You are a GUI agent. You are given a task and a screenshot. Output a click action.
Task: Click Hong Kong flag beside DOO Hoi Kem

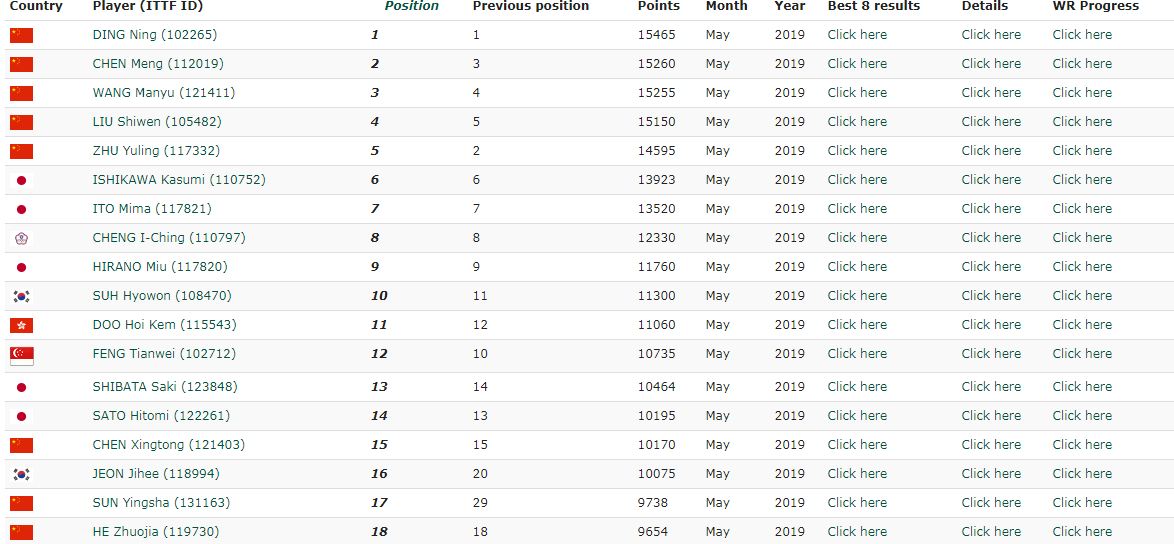pos(21,326)
